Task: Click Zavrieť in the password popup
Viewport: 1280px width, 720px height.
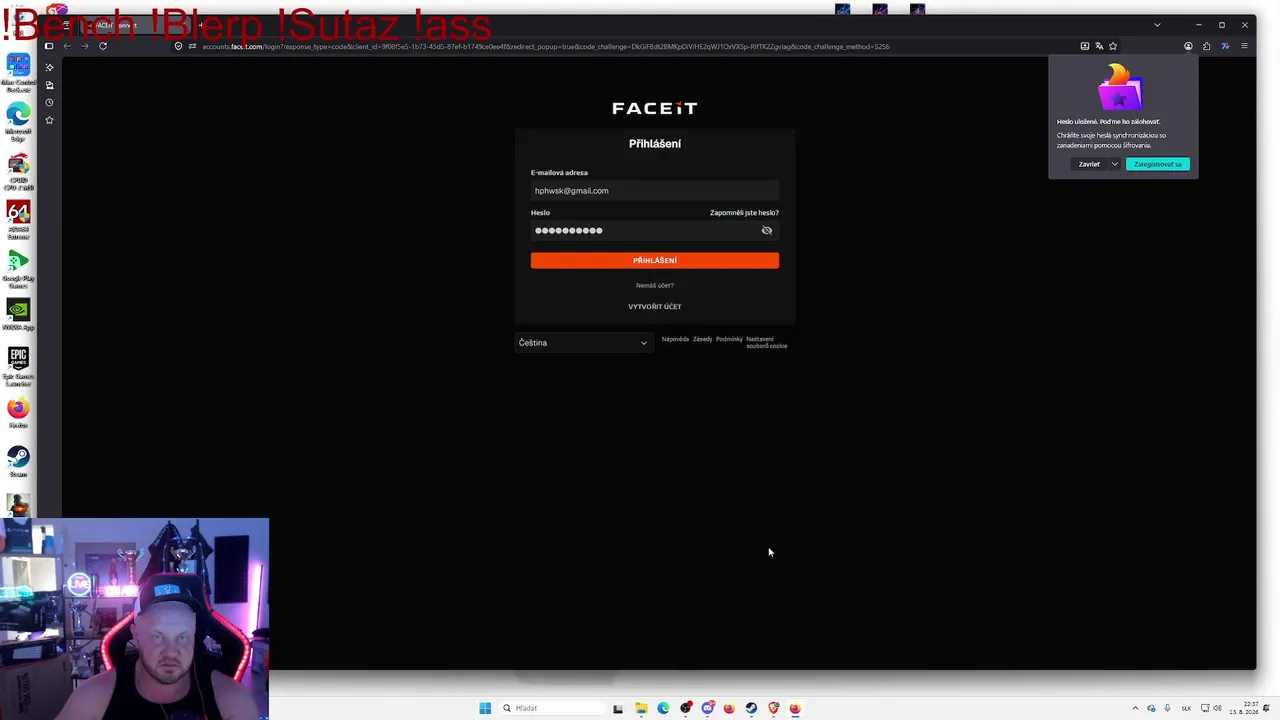Action: tap(1089, 164)
